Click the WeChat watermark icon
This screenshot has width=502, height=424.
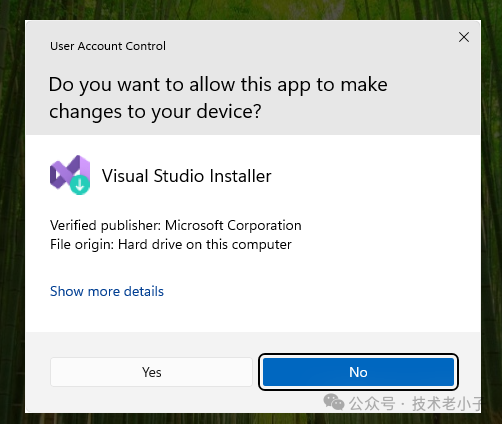click(334, 402)
